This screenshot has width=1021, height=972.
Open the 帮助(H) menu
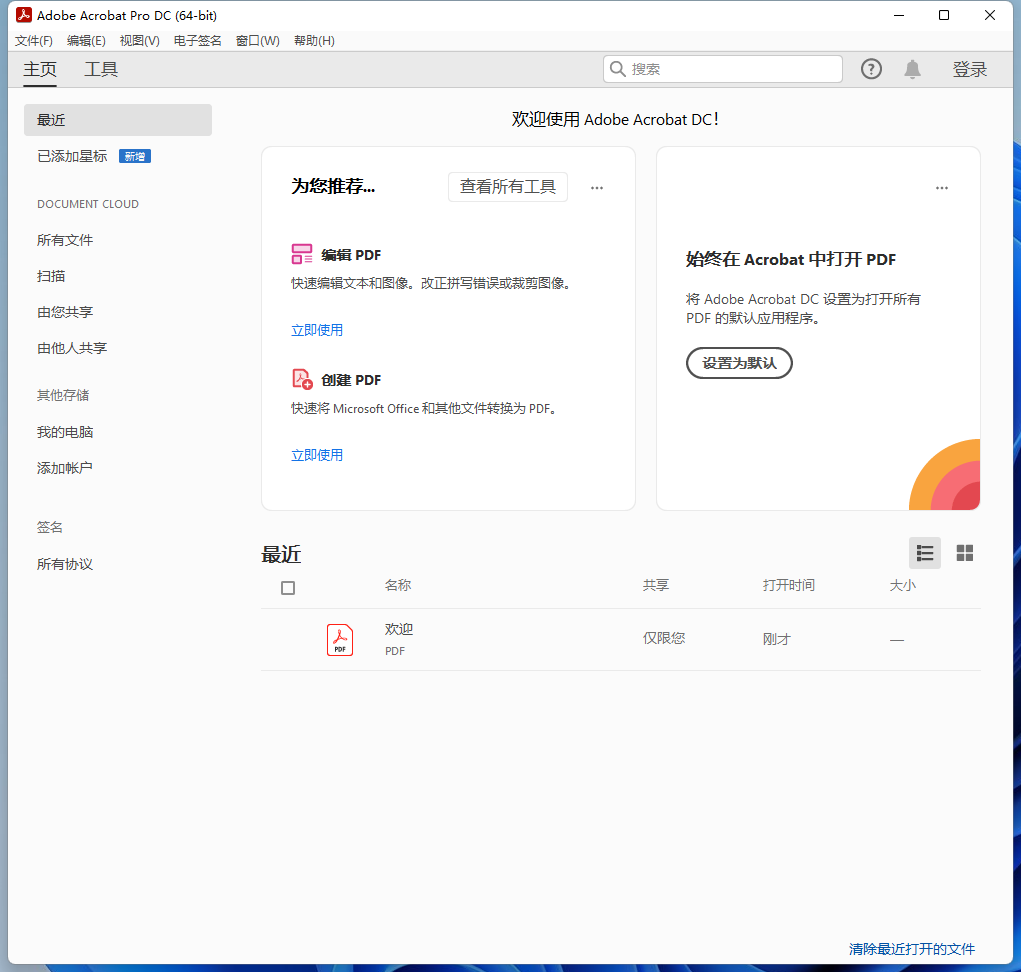(314, 40)
